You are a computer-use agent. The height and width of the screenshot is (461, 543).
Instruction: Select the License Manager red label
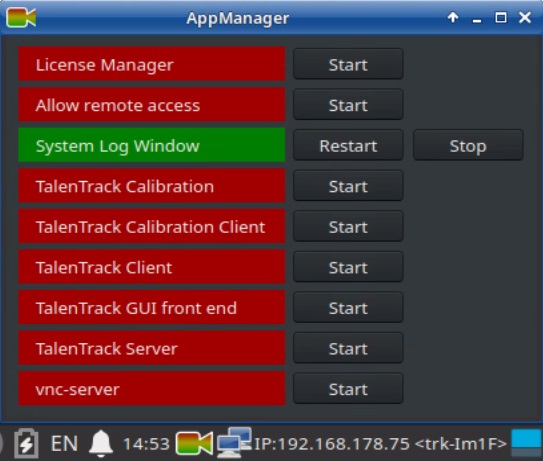[152, 64]
